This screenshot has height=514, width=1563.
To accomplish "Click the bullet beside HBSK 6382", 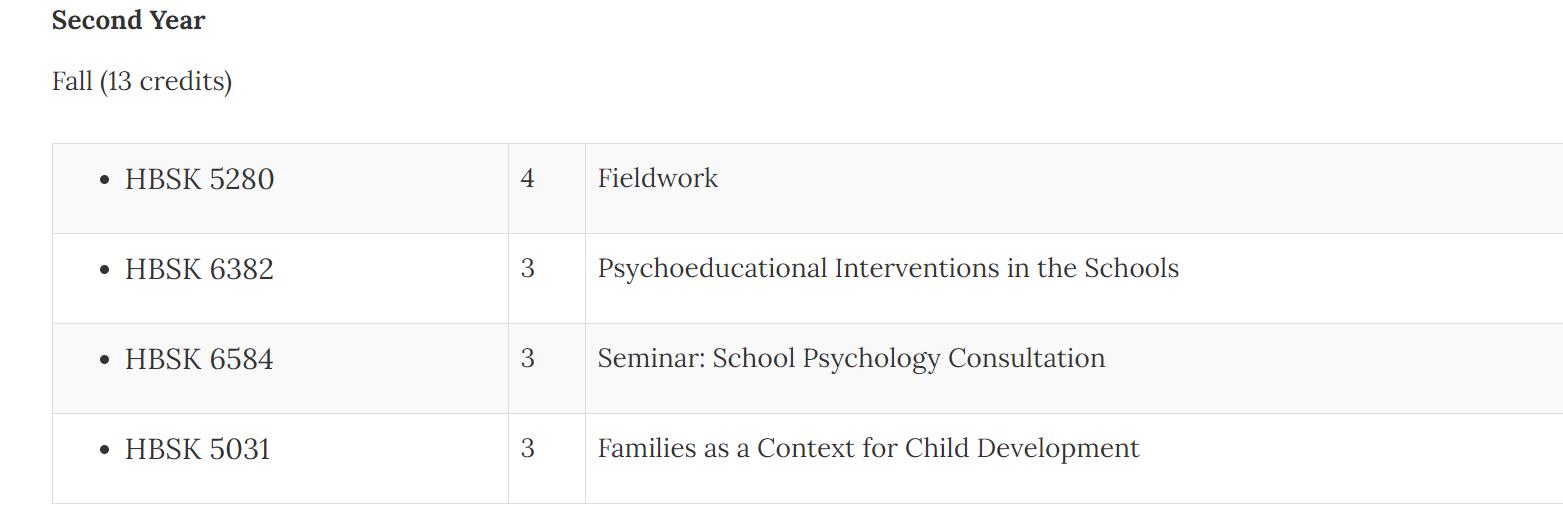I will [x=105, y=271].
